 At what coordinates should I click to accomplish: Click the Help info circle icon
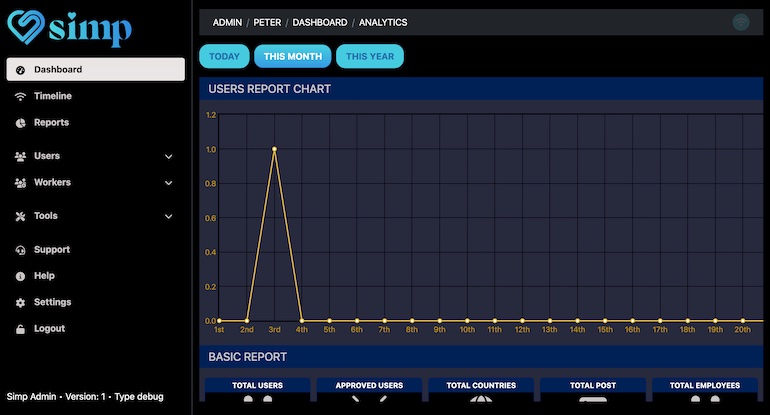click(x=21, y=276)
